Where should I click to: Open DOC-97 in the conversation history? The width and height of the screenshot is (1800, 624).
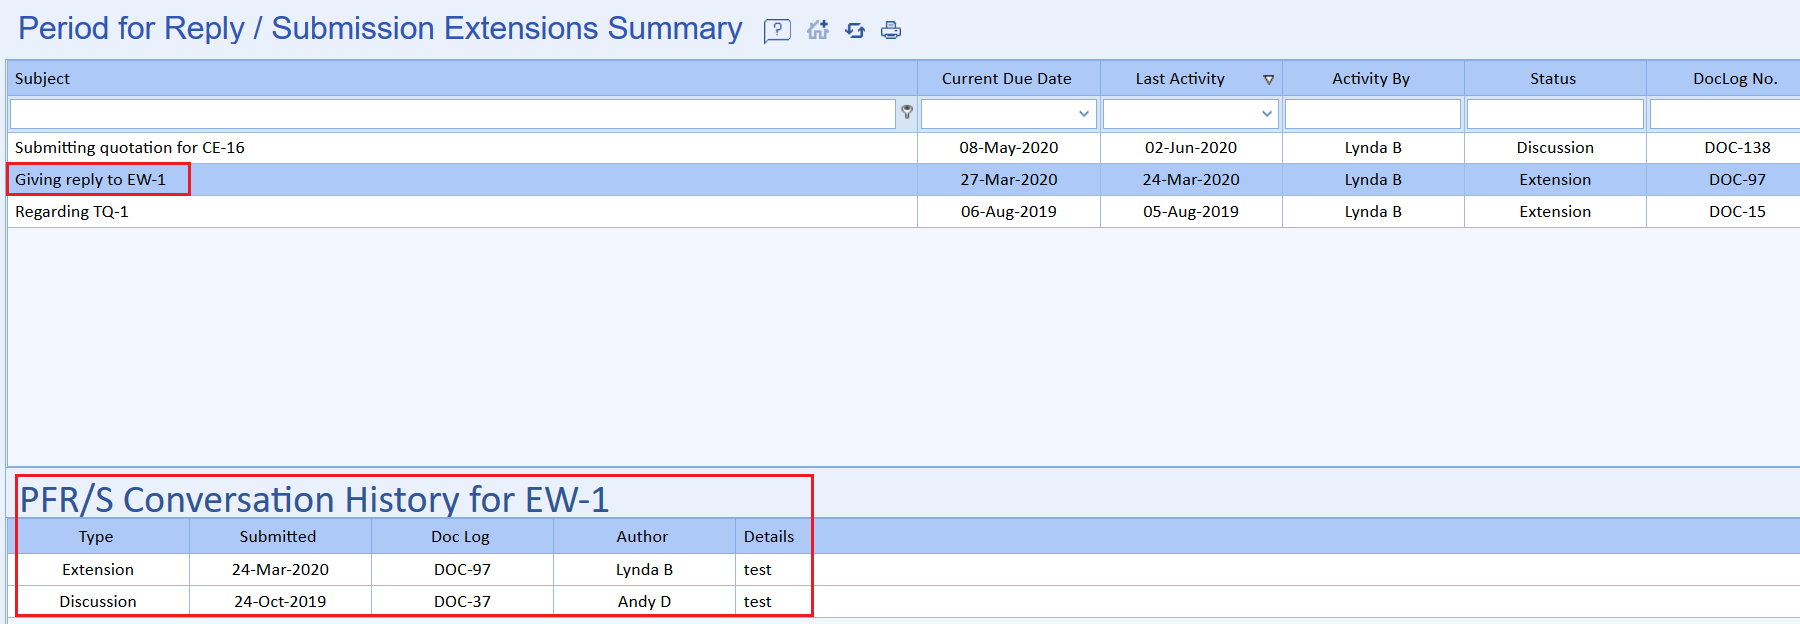(462, 570)
